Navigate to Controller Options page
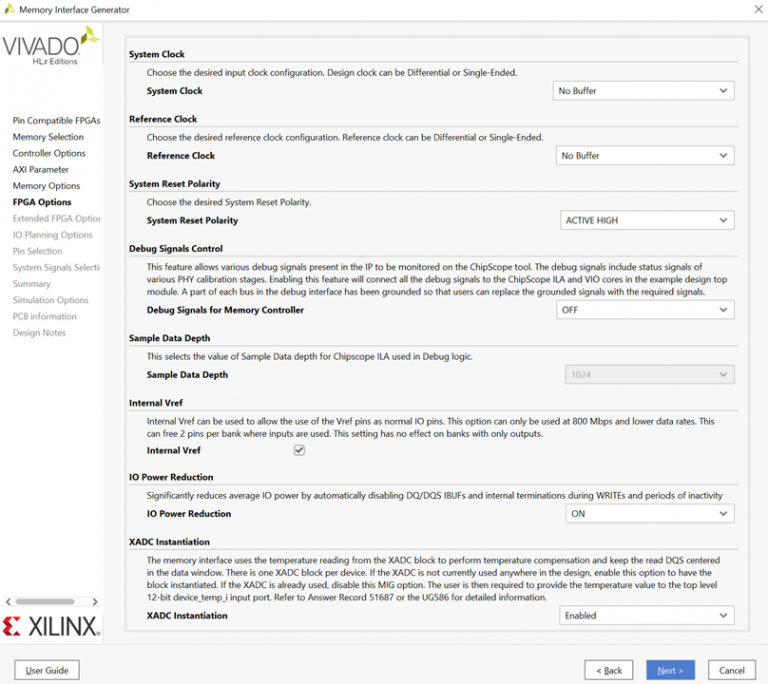The height and width of the screenshot is (684, 768). (49, 154)
